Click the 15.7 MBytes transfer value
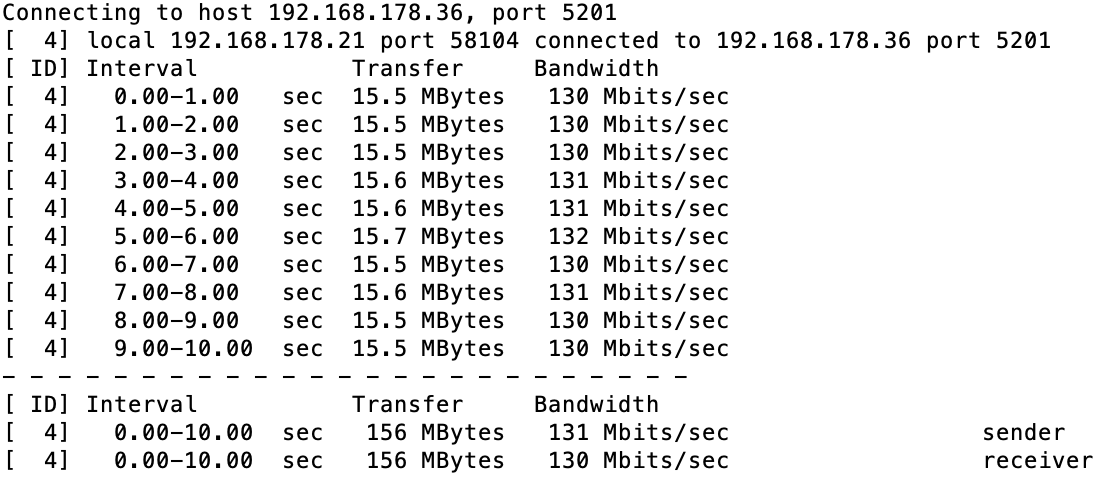This screenshot has width=1116, height=502. click(428, 237)
